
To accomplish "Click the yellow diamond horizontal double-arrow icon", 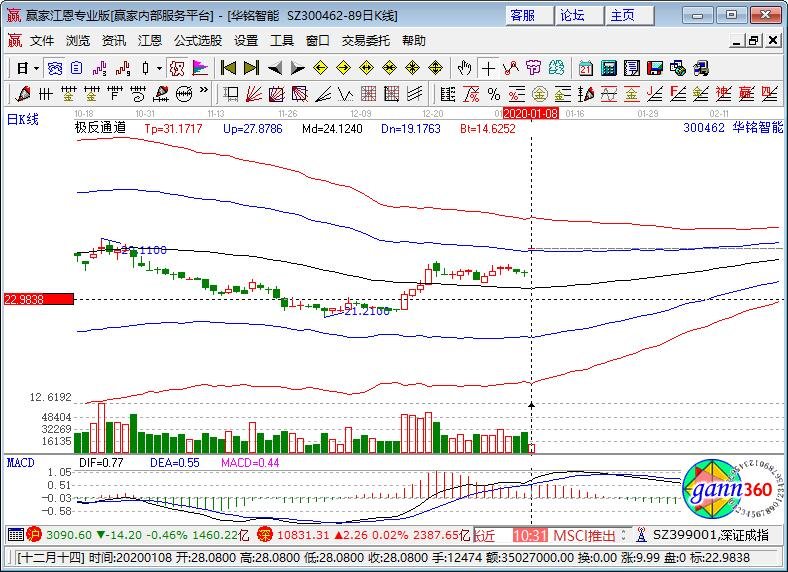I will [366, 68].
